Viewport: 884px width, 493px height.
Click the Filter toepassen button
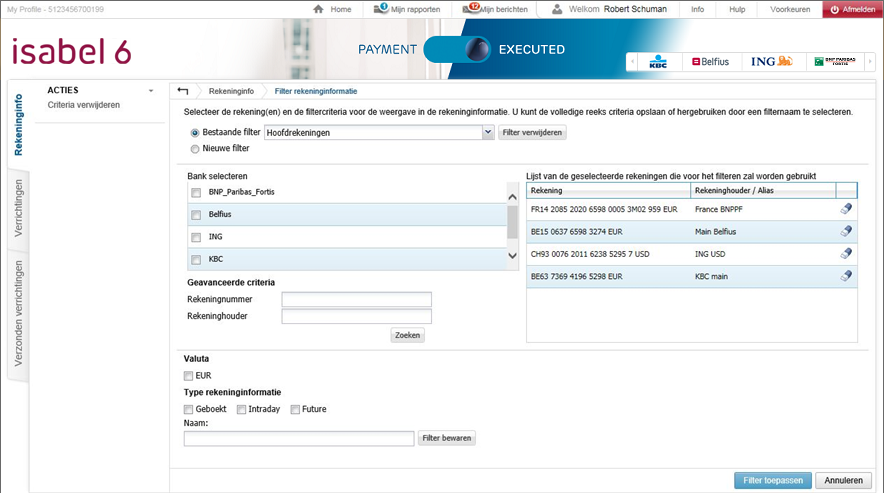(x=773, y=480)
